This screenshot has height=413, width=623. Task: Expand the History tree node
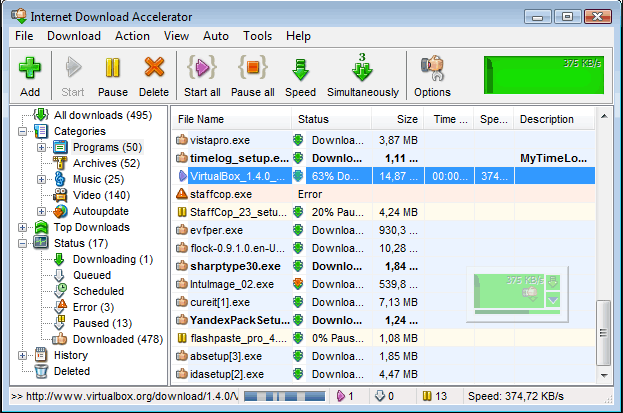(23, 355)
